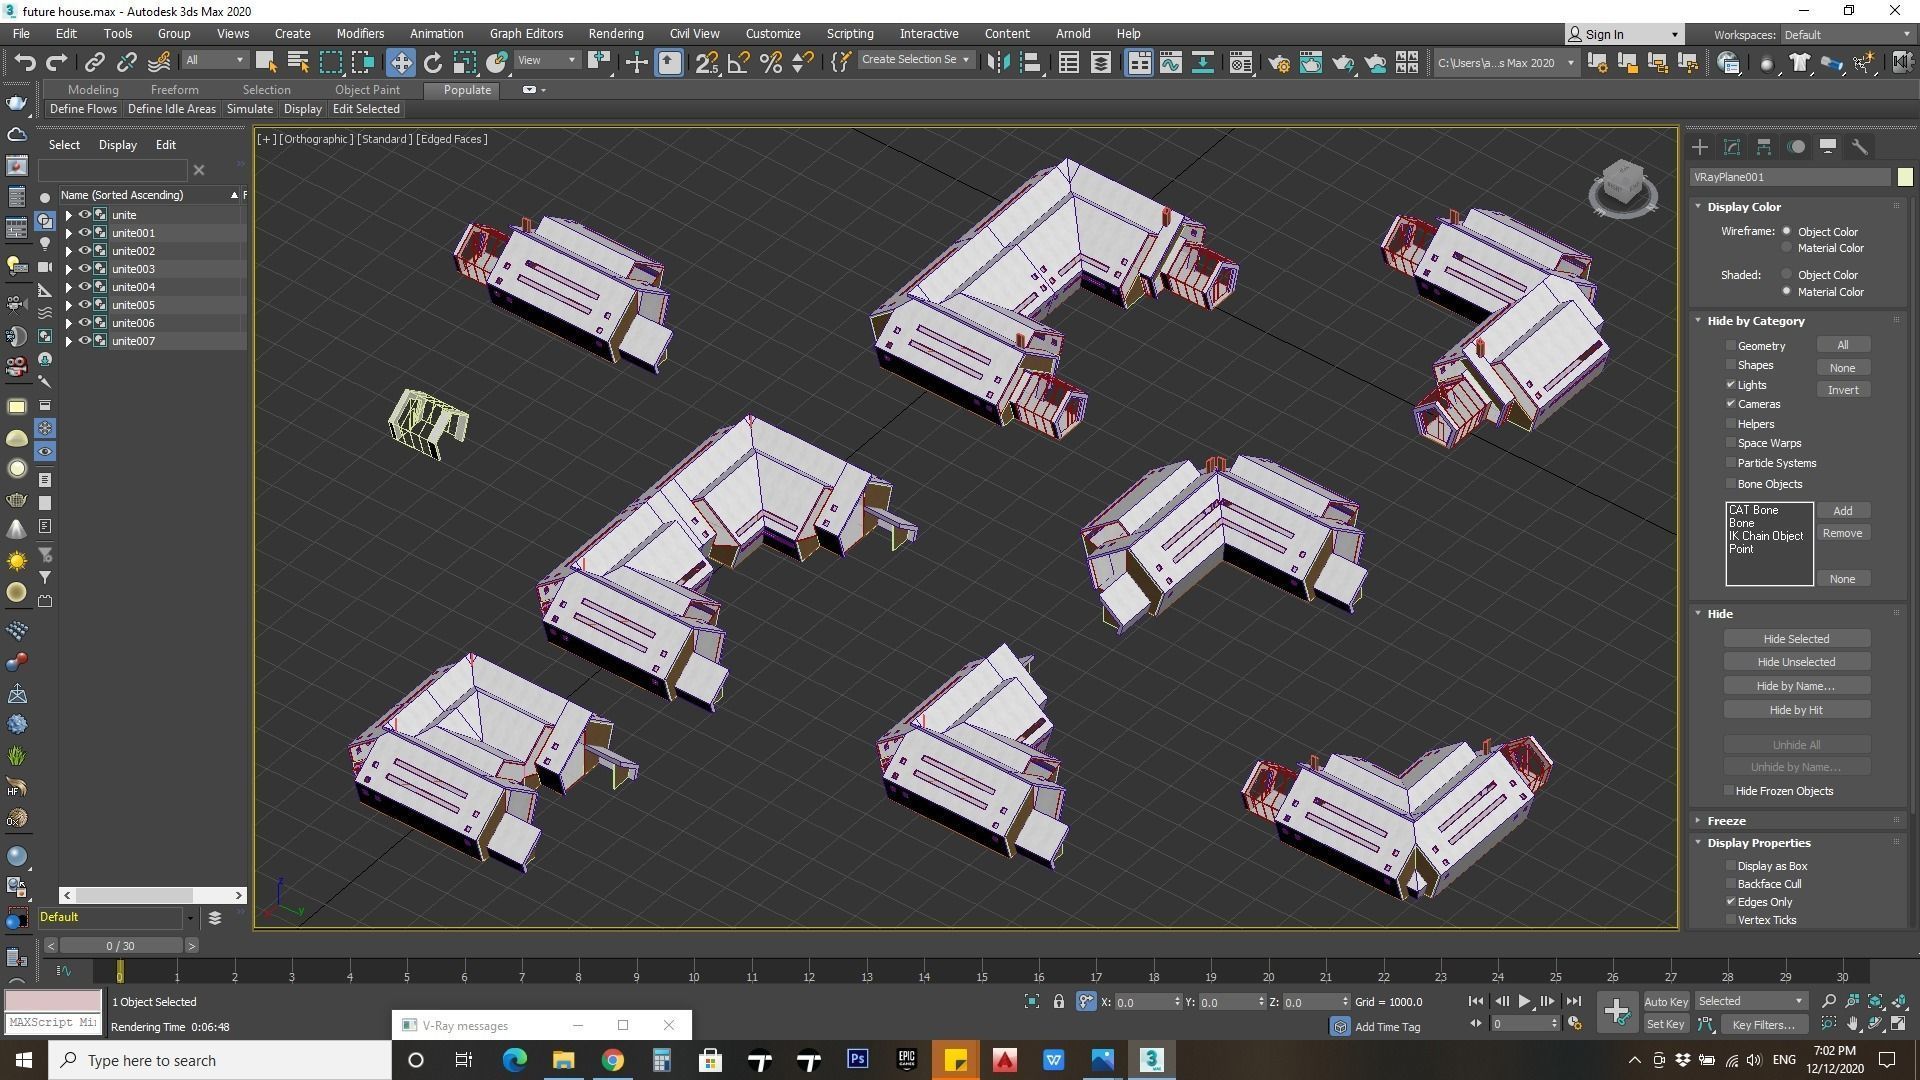Click the Hide Unselected button

tap(1796, 662)
